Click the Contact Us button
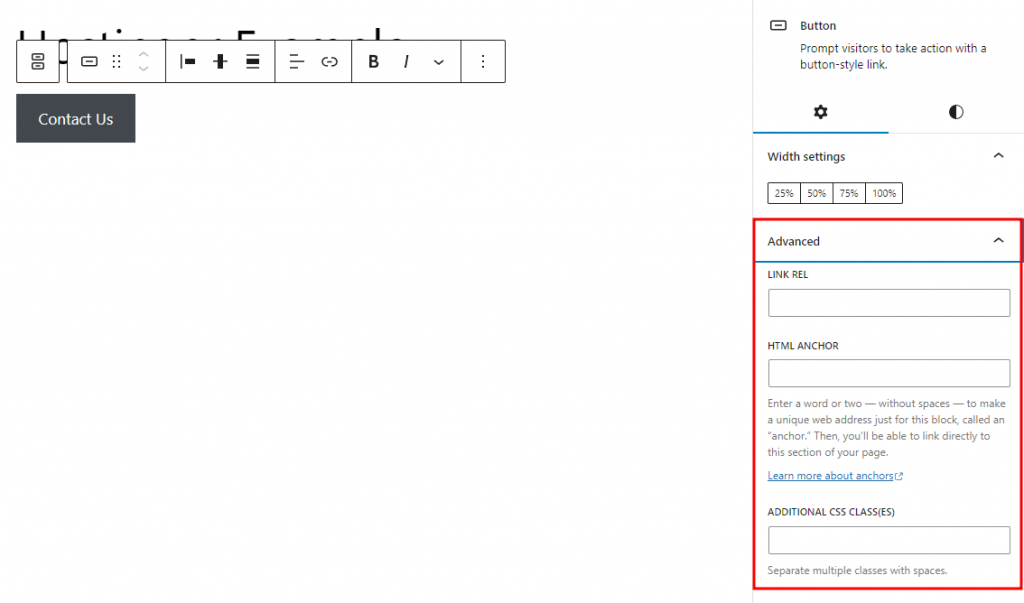1024x603 pixels. (x=76, y=118)
